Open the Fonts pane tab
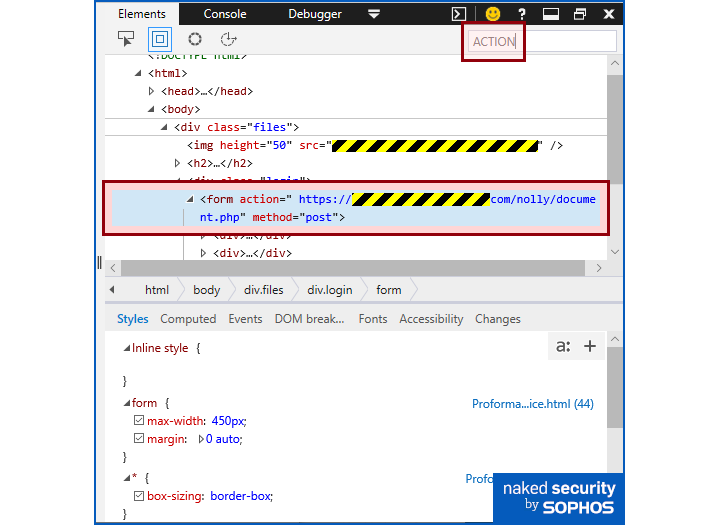The width and height of the screenshot is (720, 525). pyautogui.click(x=373, y=319)
